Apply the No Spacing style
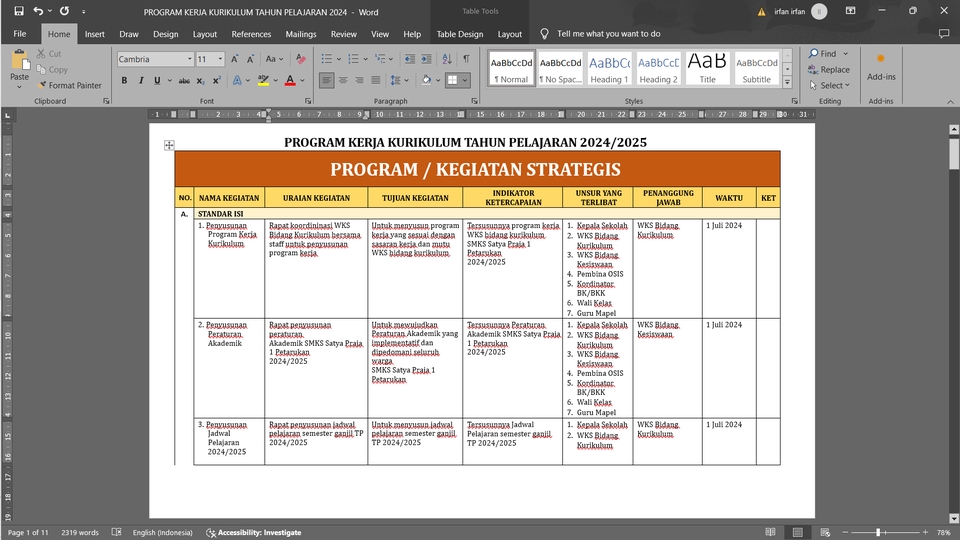The width and height of the screenshot is (960, 540). pyautogui.click(x=560, y=68)
